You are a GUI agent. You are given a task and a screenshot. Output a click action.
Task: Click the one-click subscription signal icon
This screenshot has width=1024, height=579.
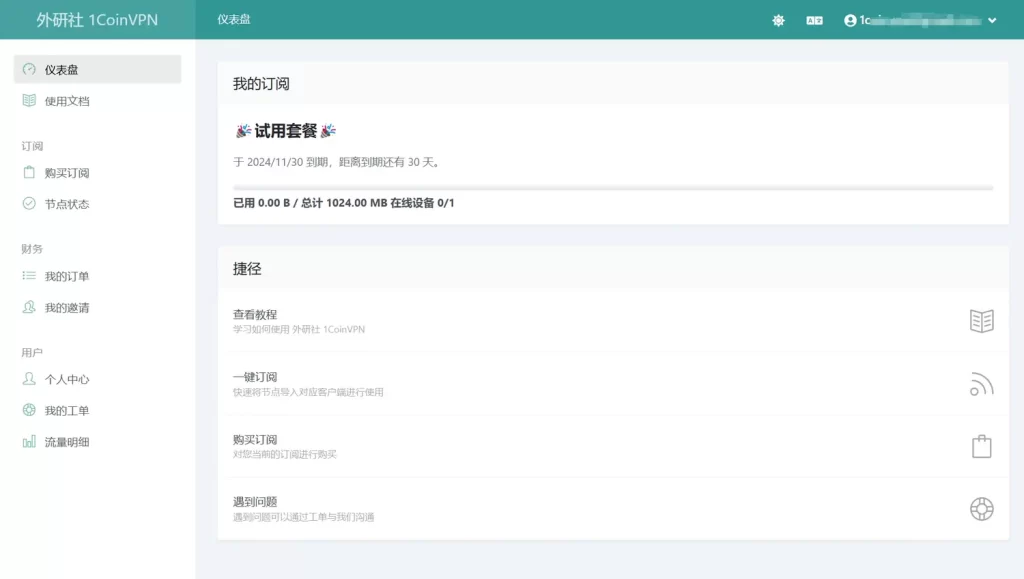coord(981,383)
